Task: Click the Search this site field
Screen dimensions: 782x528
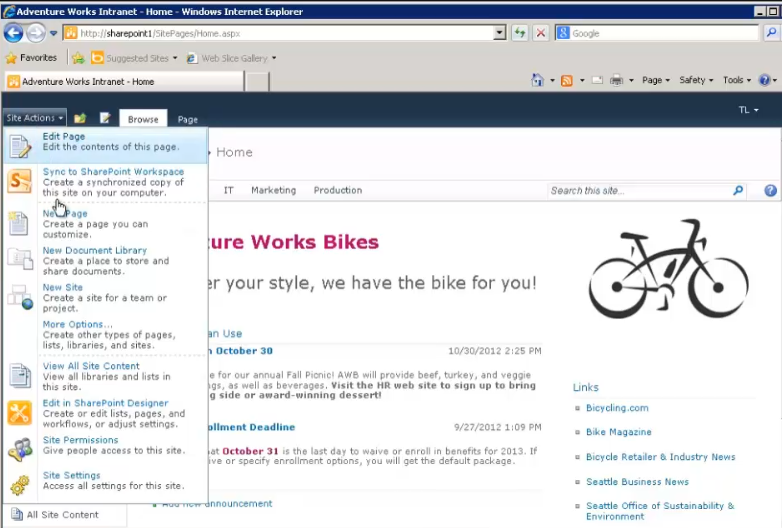Action: tap(639, 190)
